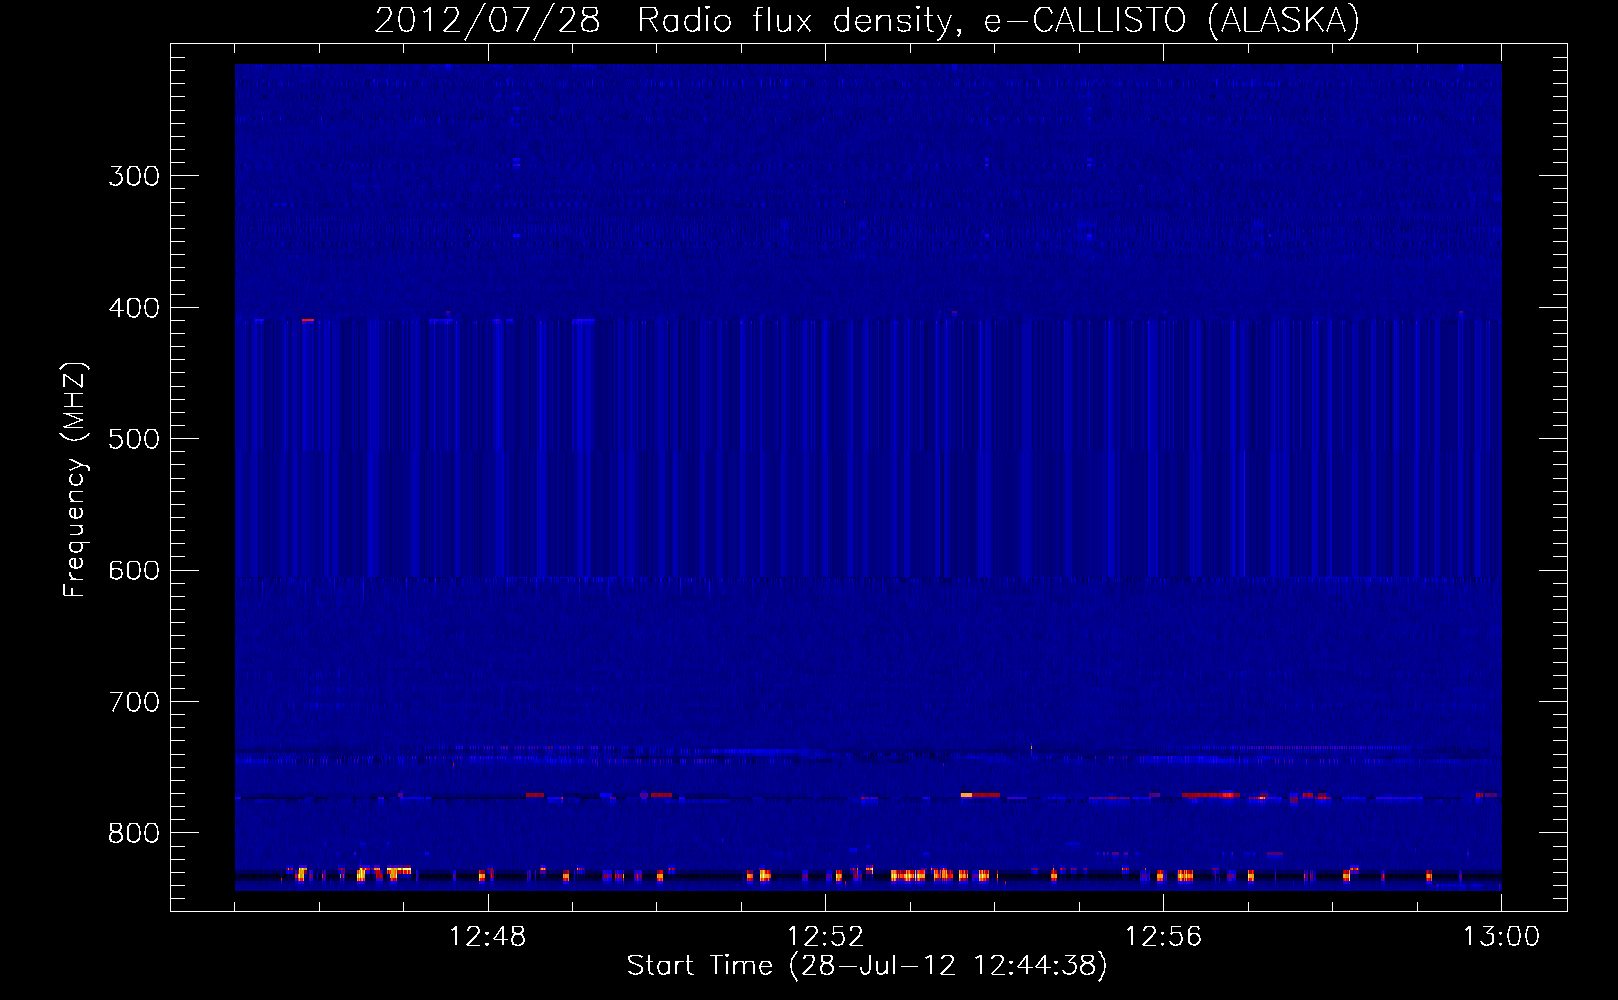Click the 'Start Time (28-Jul-12 12:44:38)' label
The width and height of the screenshot is (1618, 1000).
[x=867, y=966]
